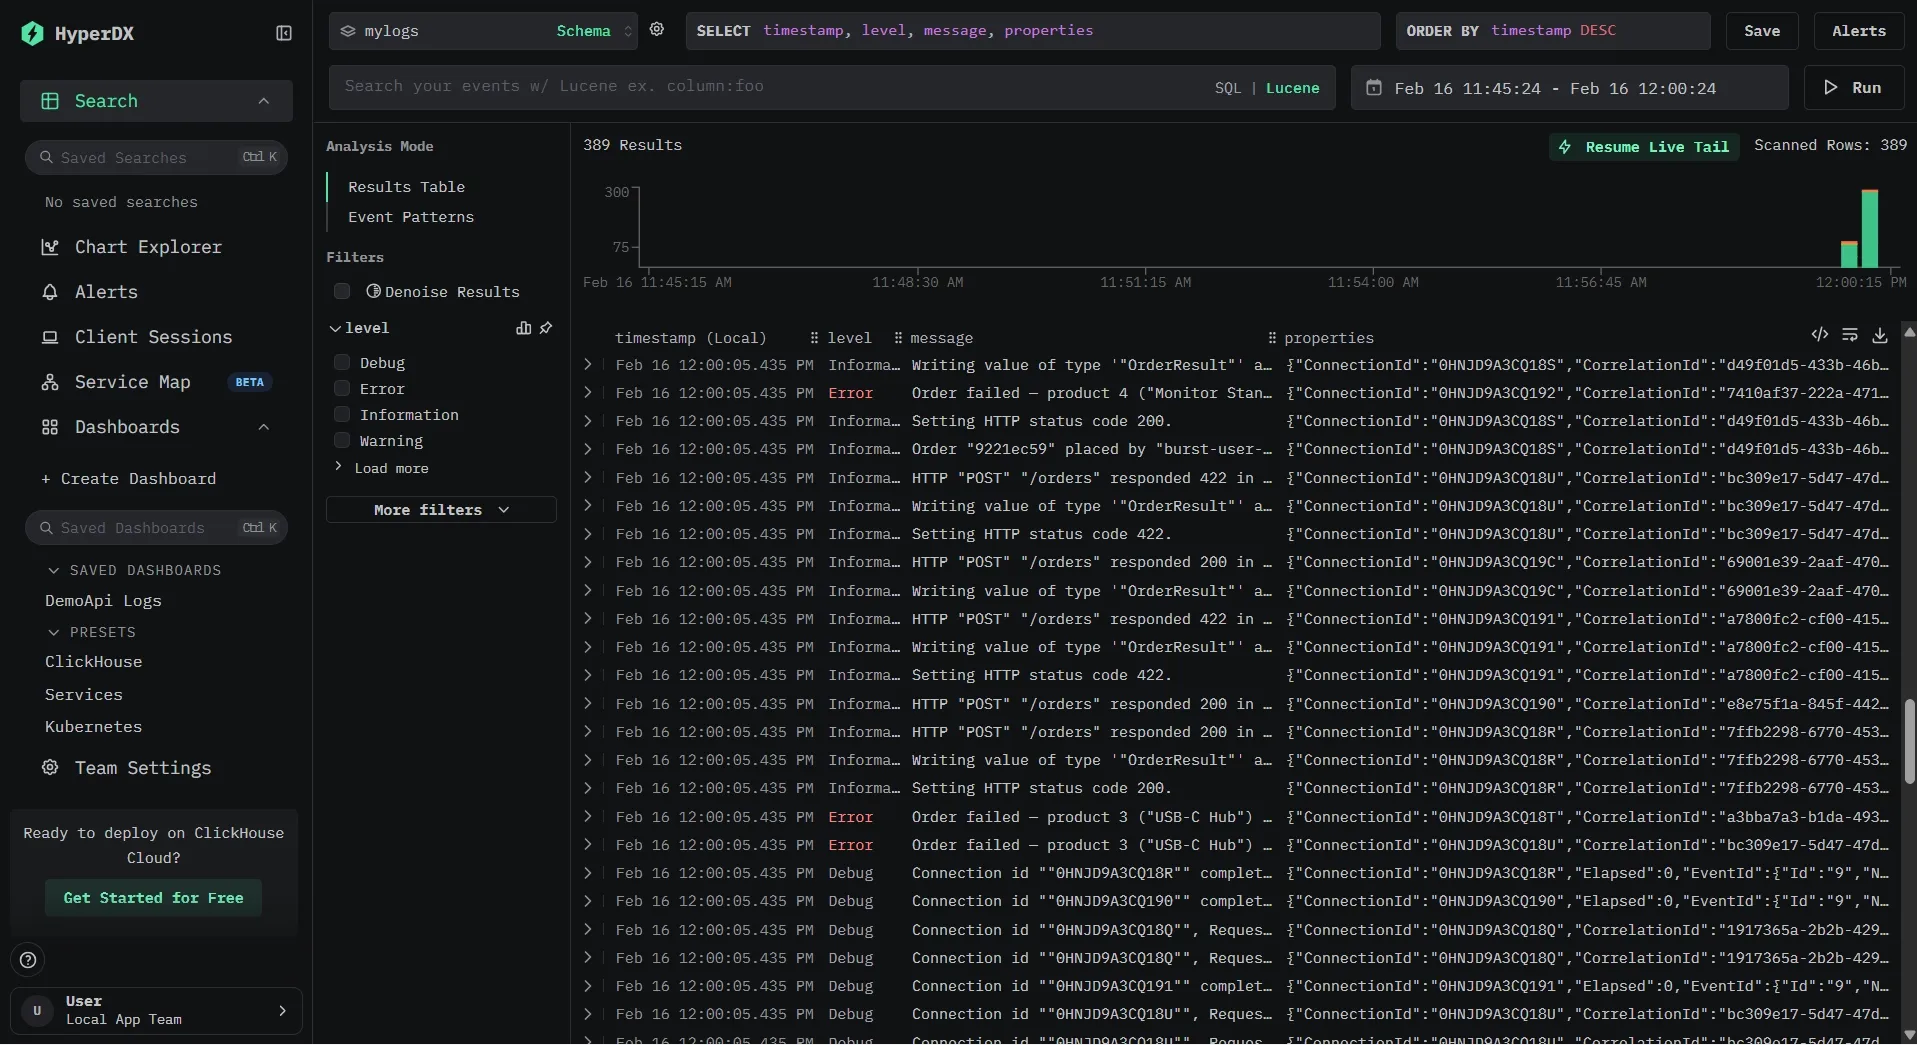Open Chart Explorer from the sidebar

(148, 247)
